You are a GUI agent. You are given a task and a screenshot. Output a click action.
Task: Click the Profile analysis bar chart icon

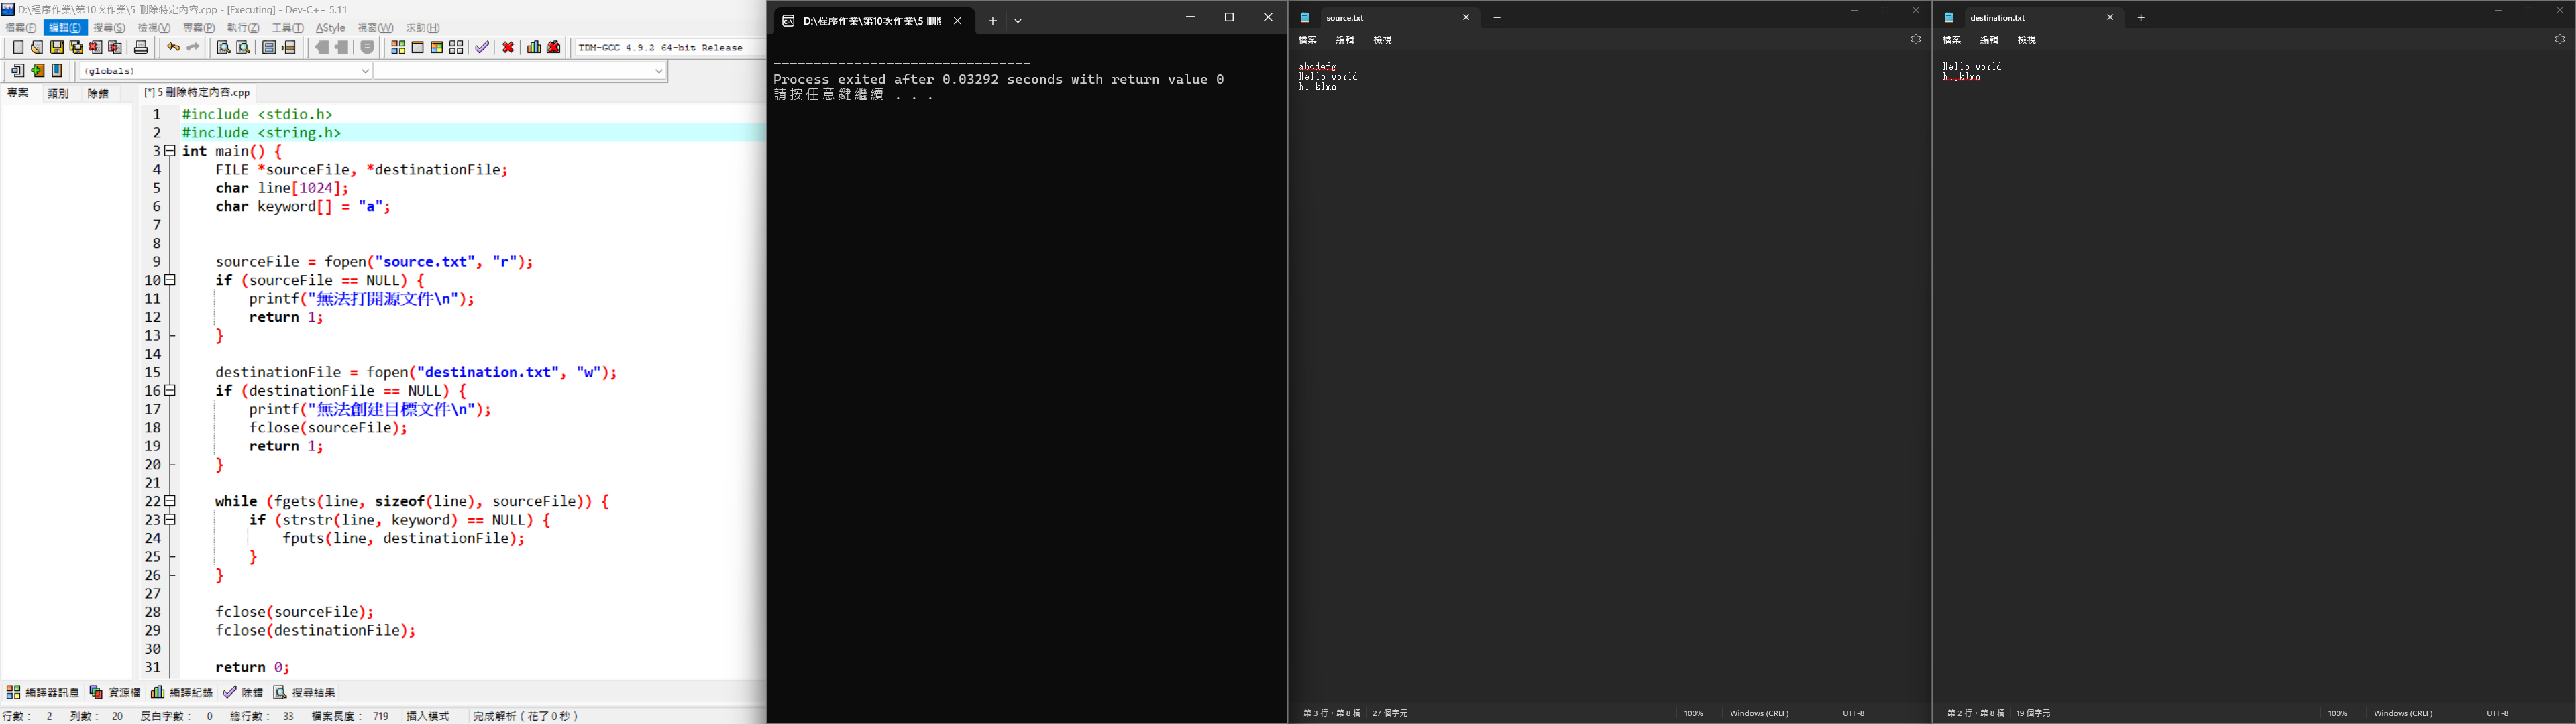(x=534, y=47)
